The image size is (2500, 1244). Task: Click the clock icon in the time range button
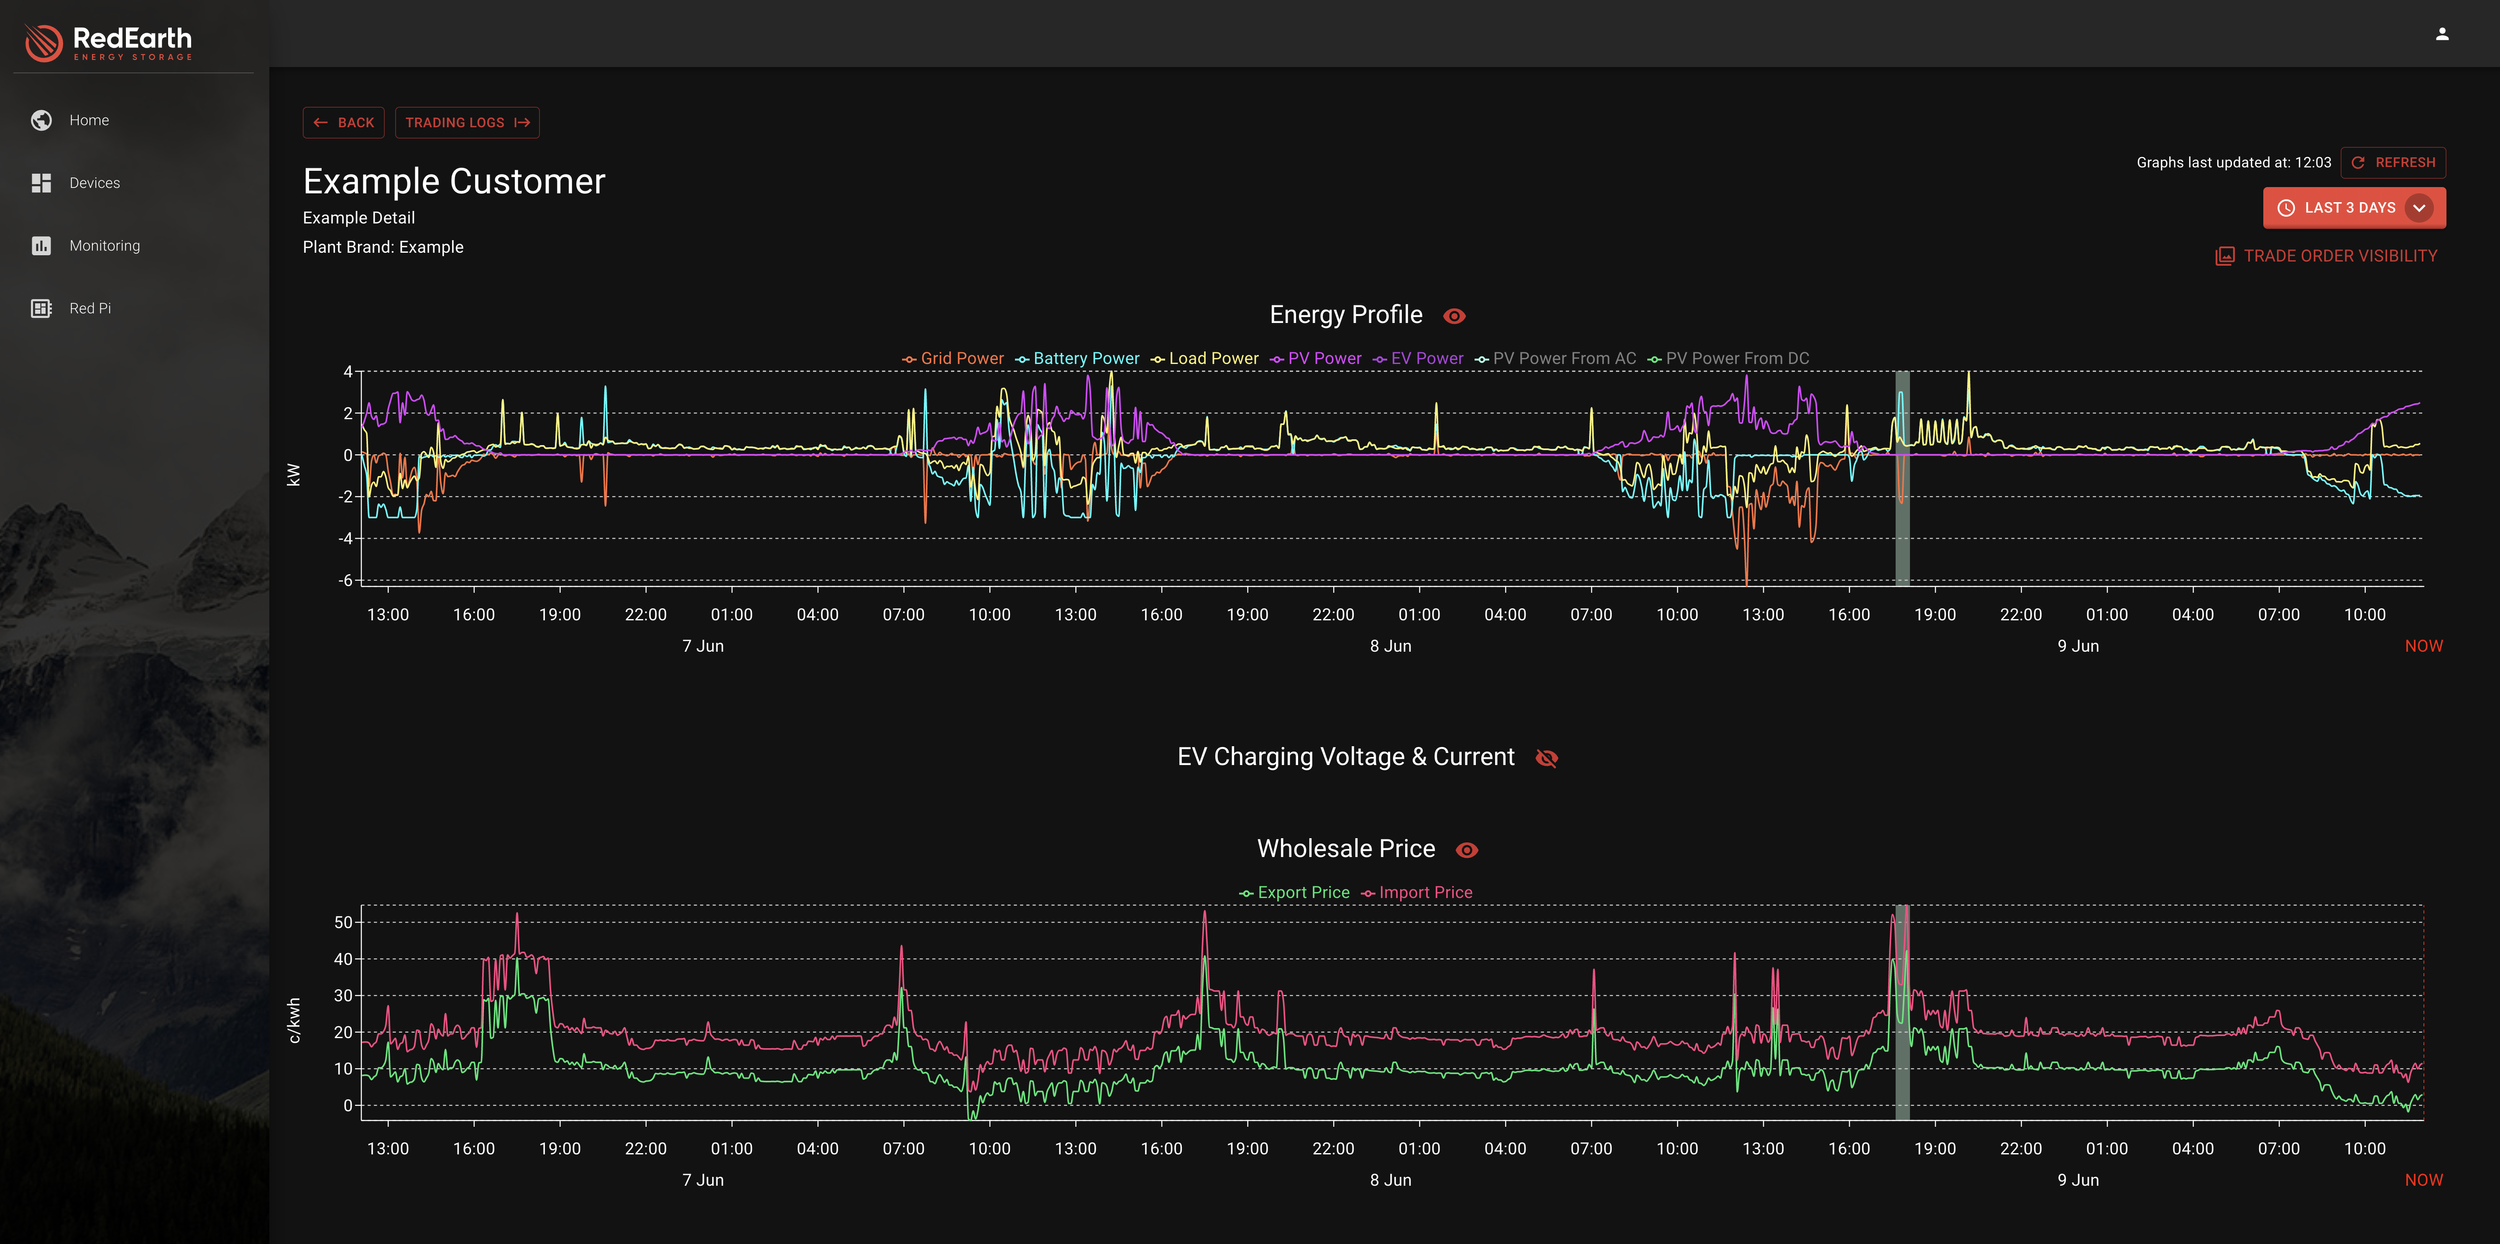point(2287,208)
